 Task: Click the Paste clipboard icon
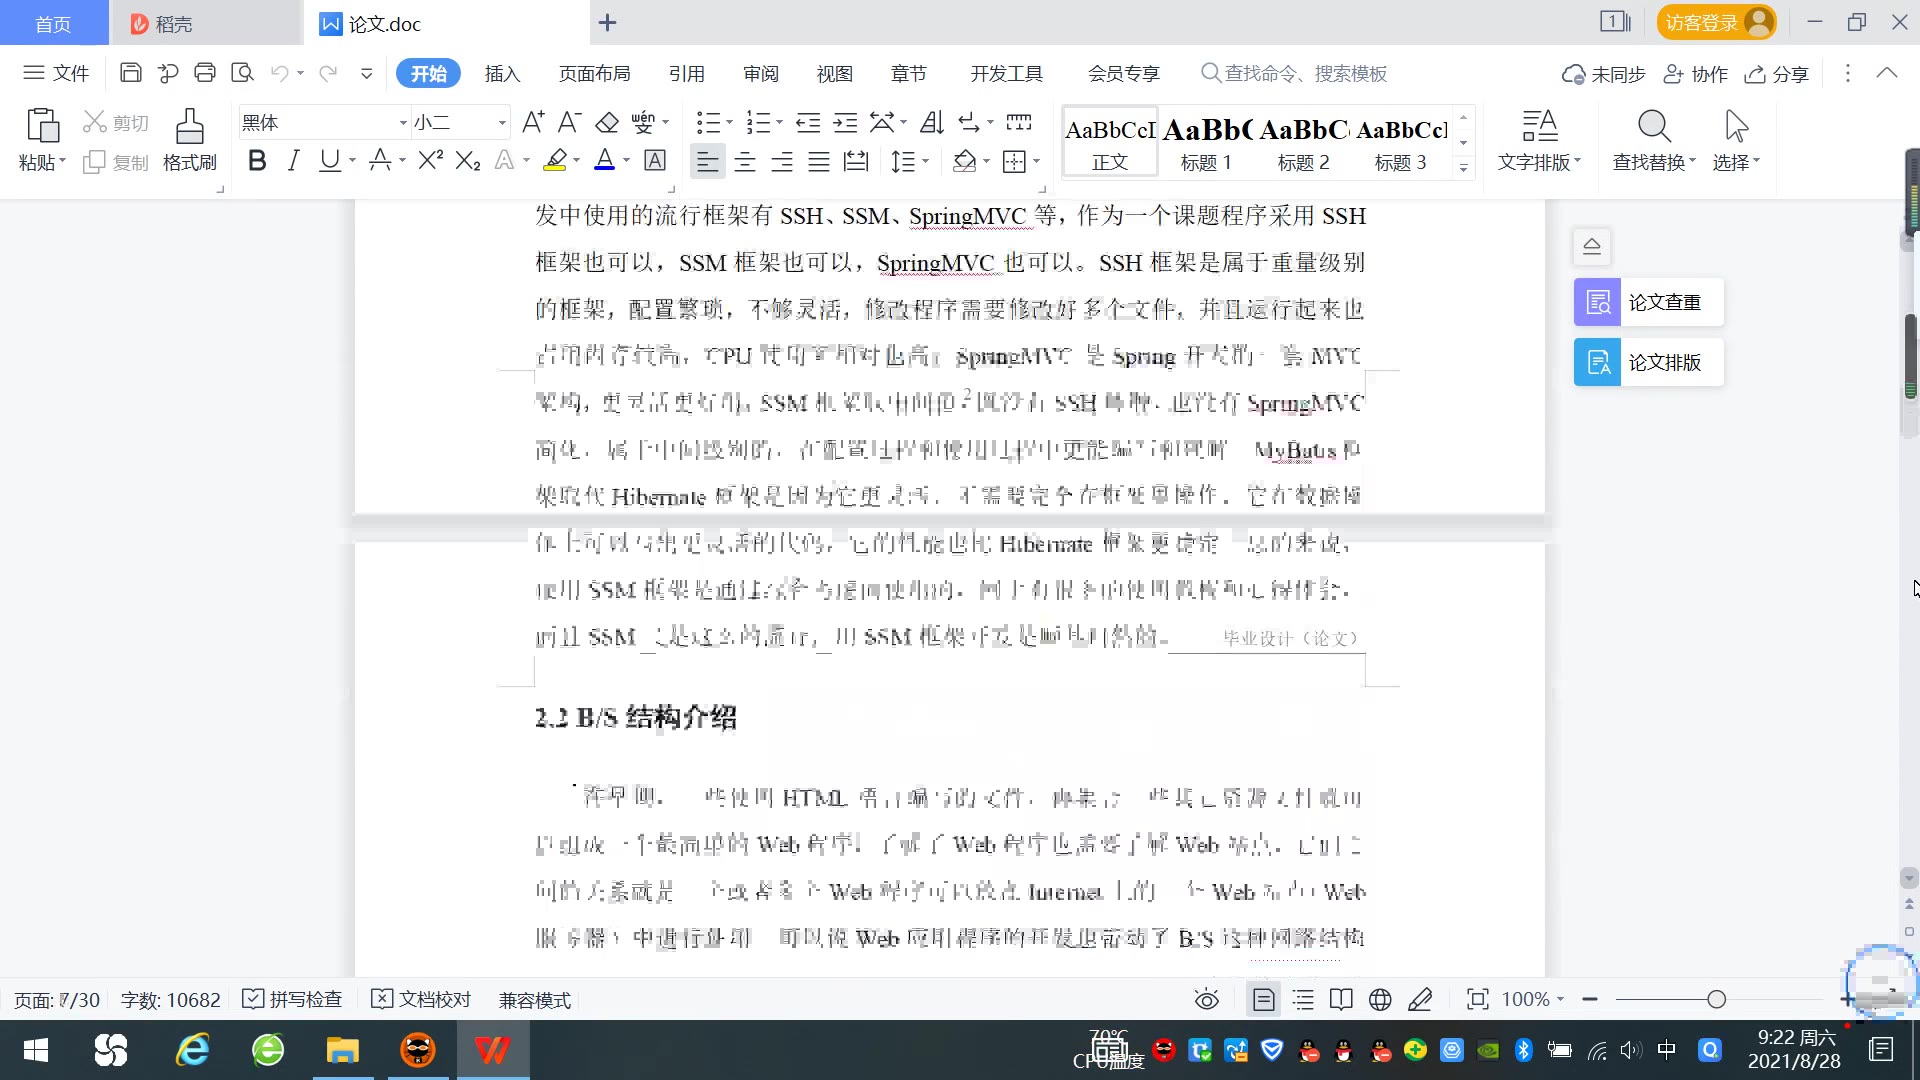point(42,127)
